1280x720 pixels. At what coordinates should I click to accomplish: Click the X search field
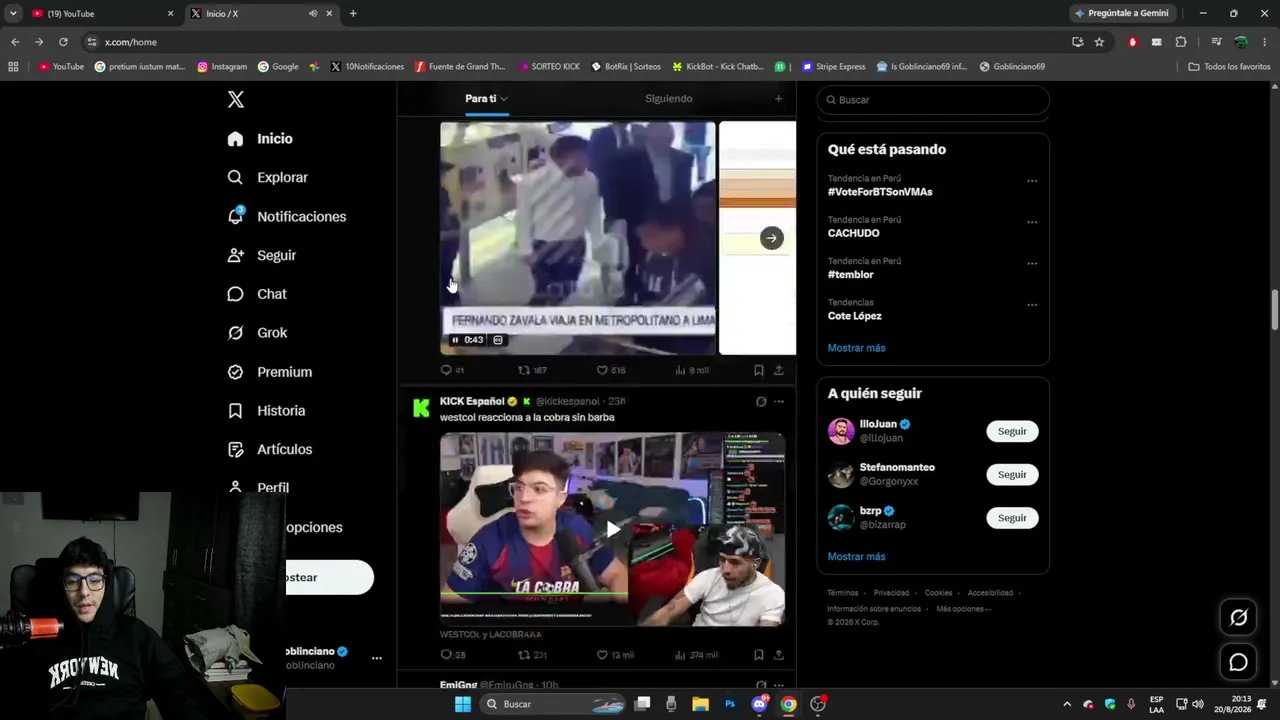click(x=933, y=100)
